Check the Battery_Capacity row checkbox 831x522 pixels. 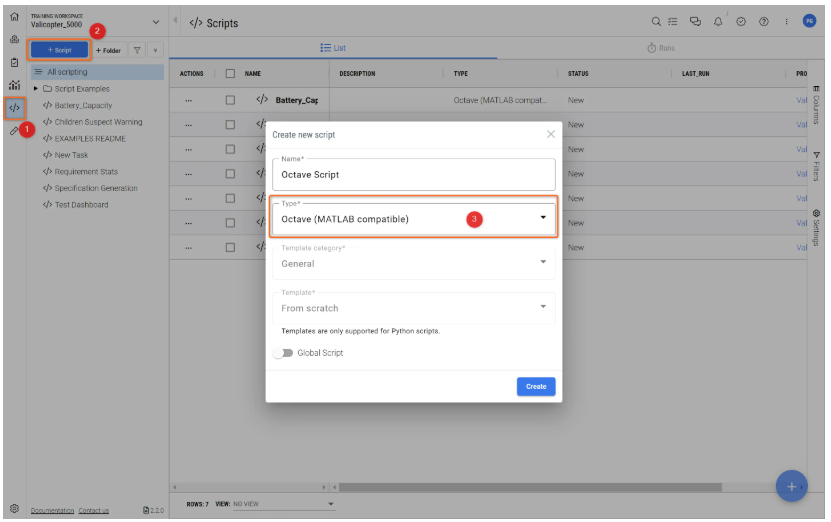(230, 100)
